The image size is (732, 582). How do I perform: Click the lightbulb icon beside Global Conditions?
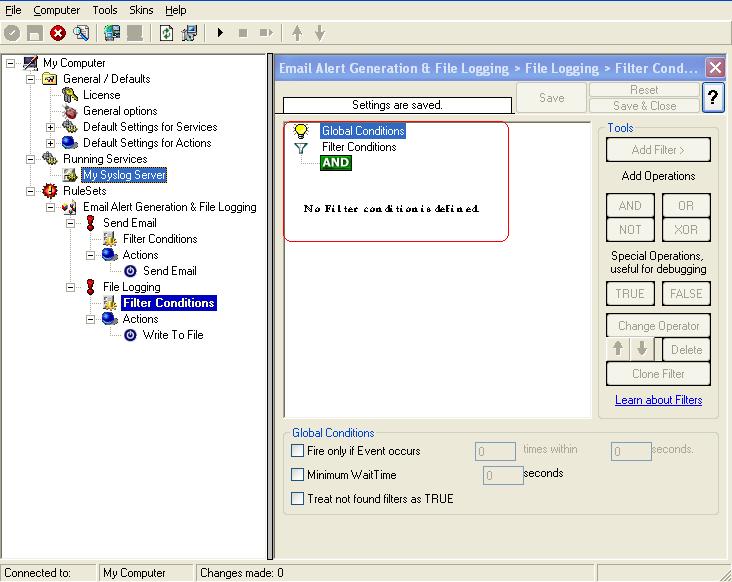click(301, 131)
